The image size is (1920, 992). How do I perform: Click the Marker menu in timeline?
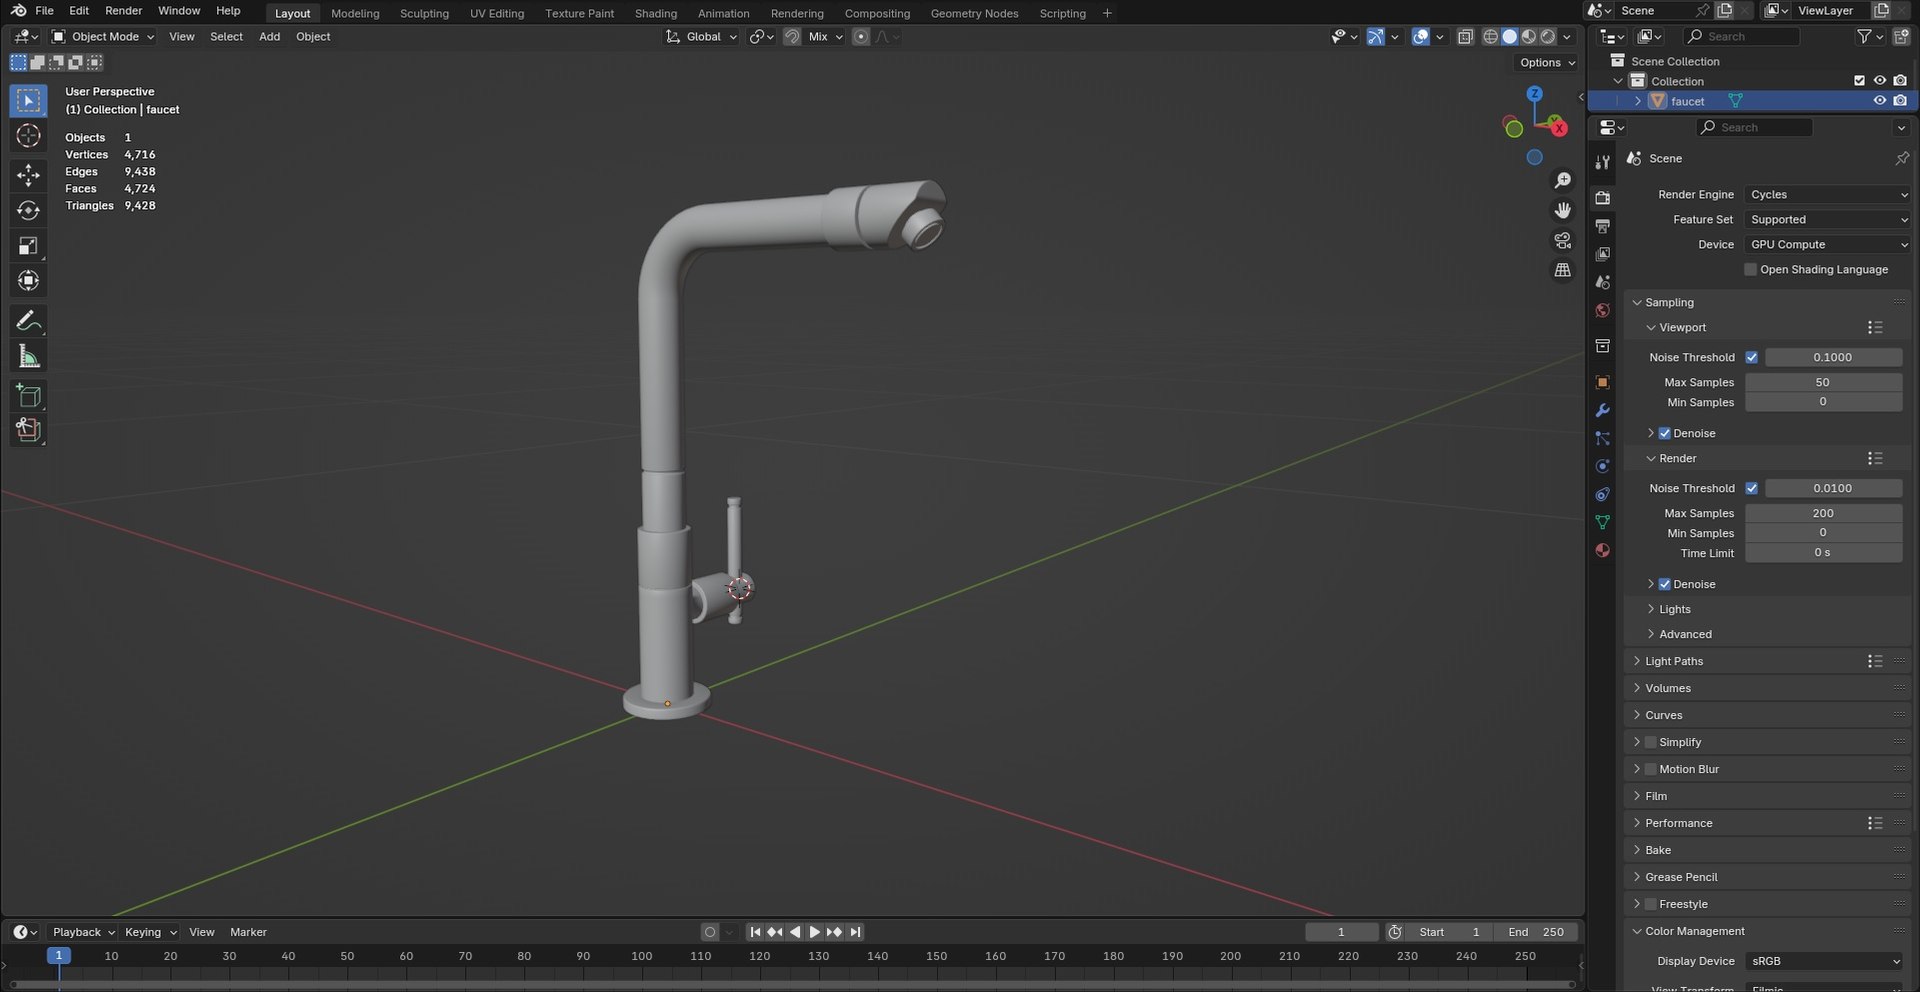tap(248, 932)
